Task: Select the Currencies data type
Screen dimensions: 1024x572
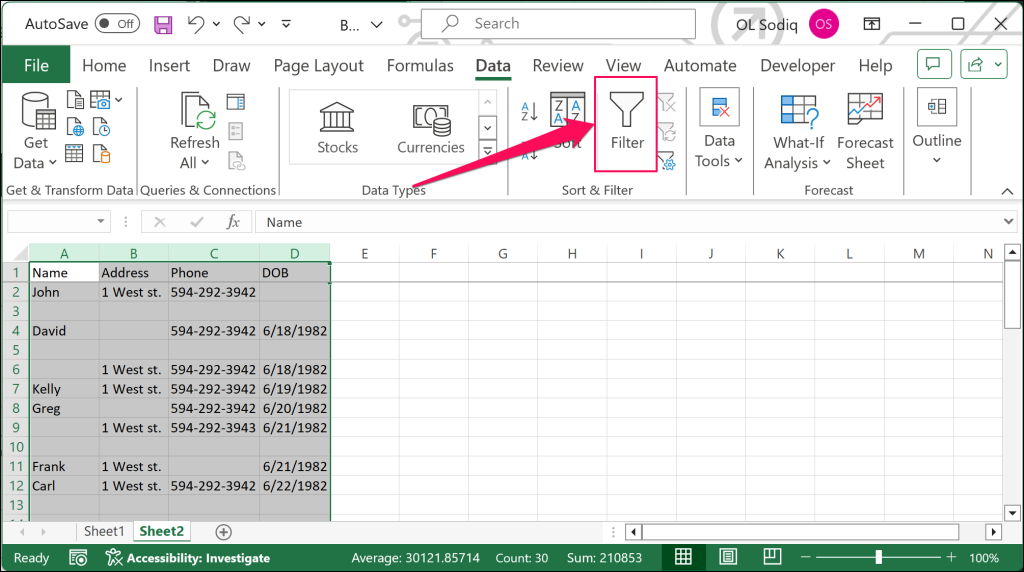Action: [x=430, y=128]
